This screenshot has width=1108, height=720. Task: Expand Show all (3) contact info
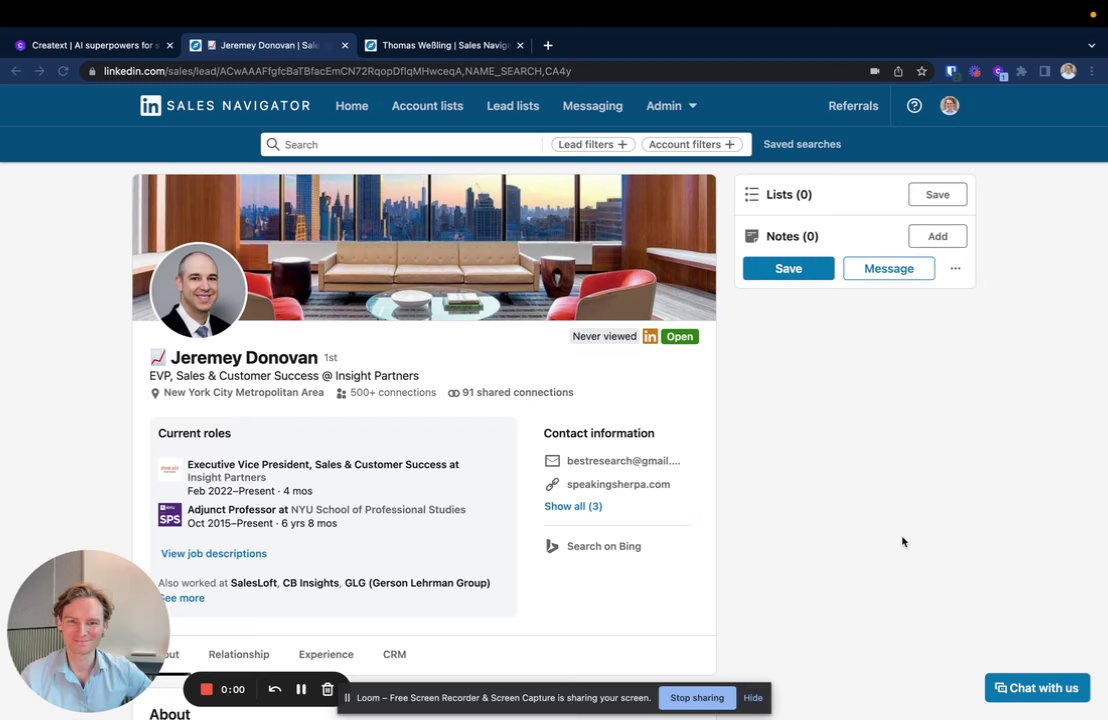coord(573,506)
